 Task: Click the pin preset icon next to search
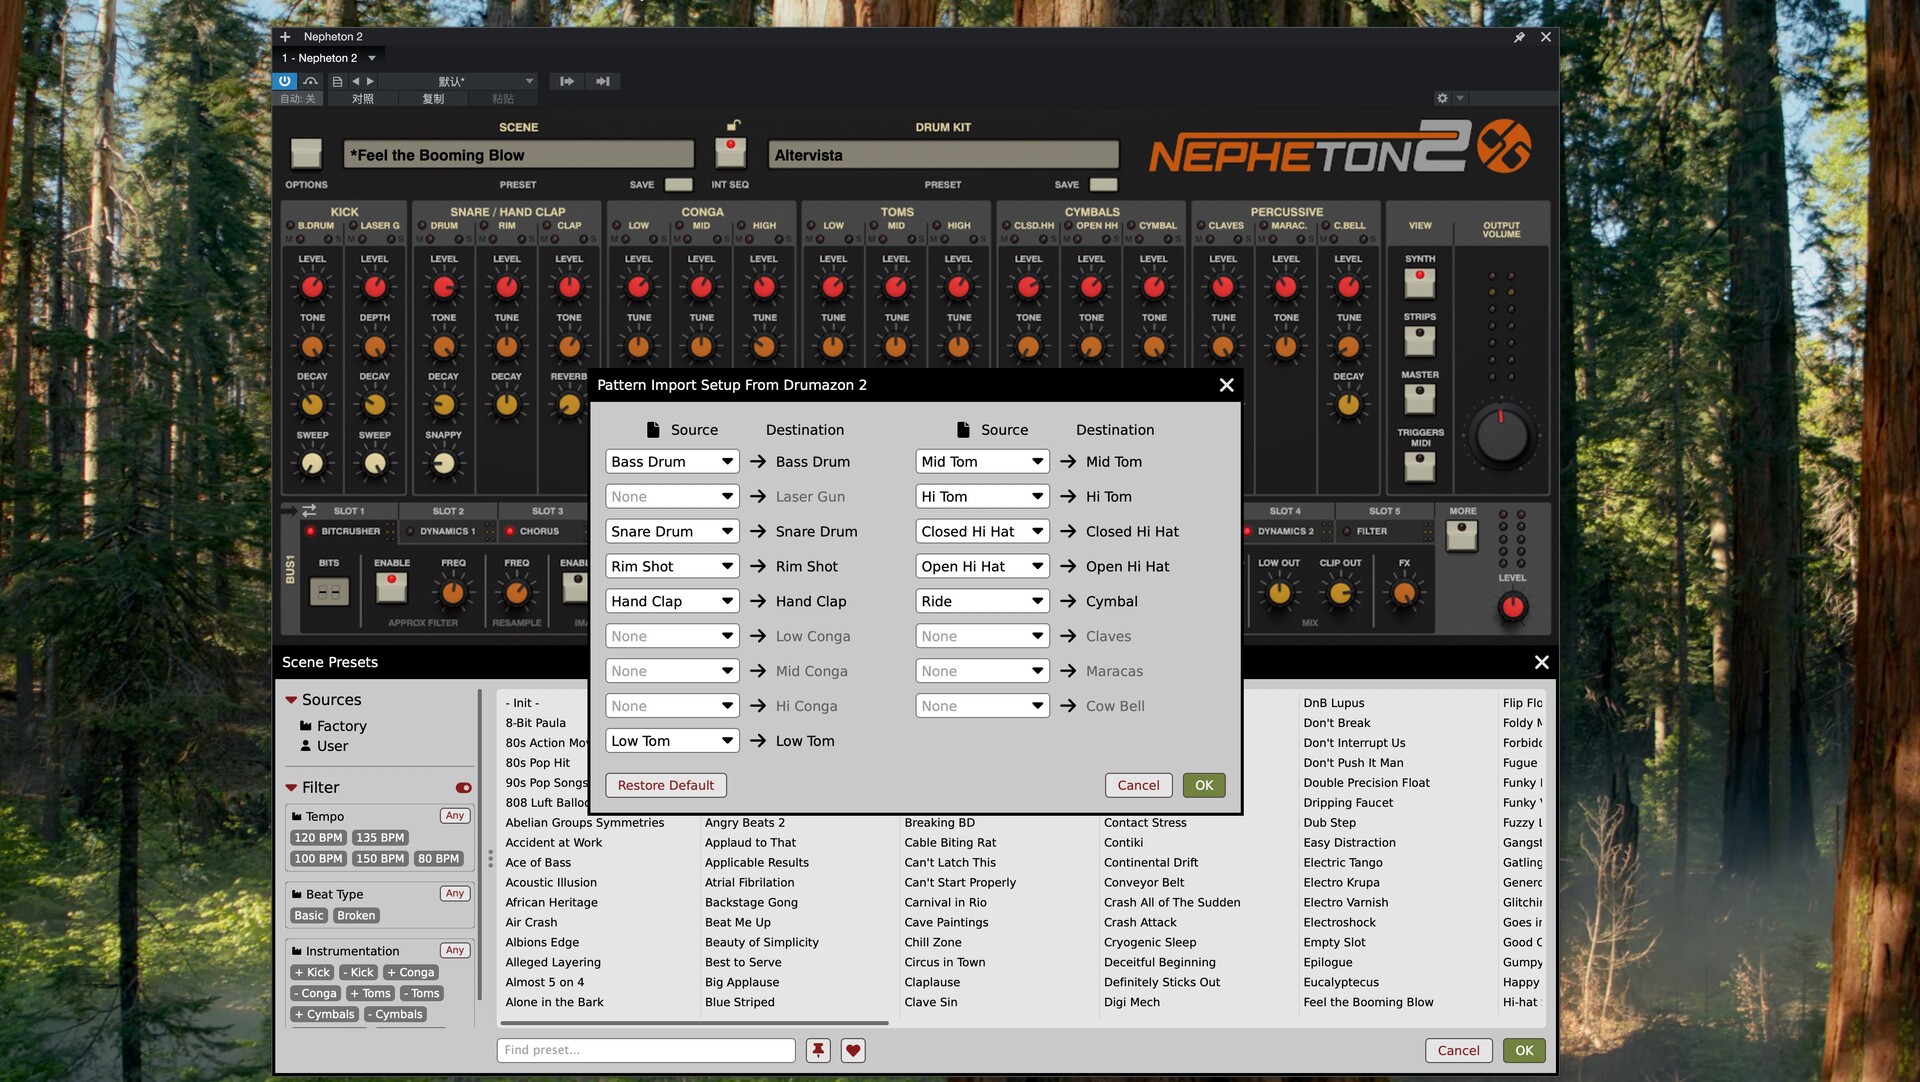[818, 1050]
